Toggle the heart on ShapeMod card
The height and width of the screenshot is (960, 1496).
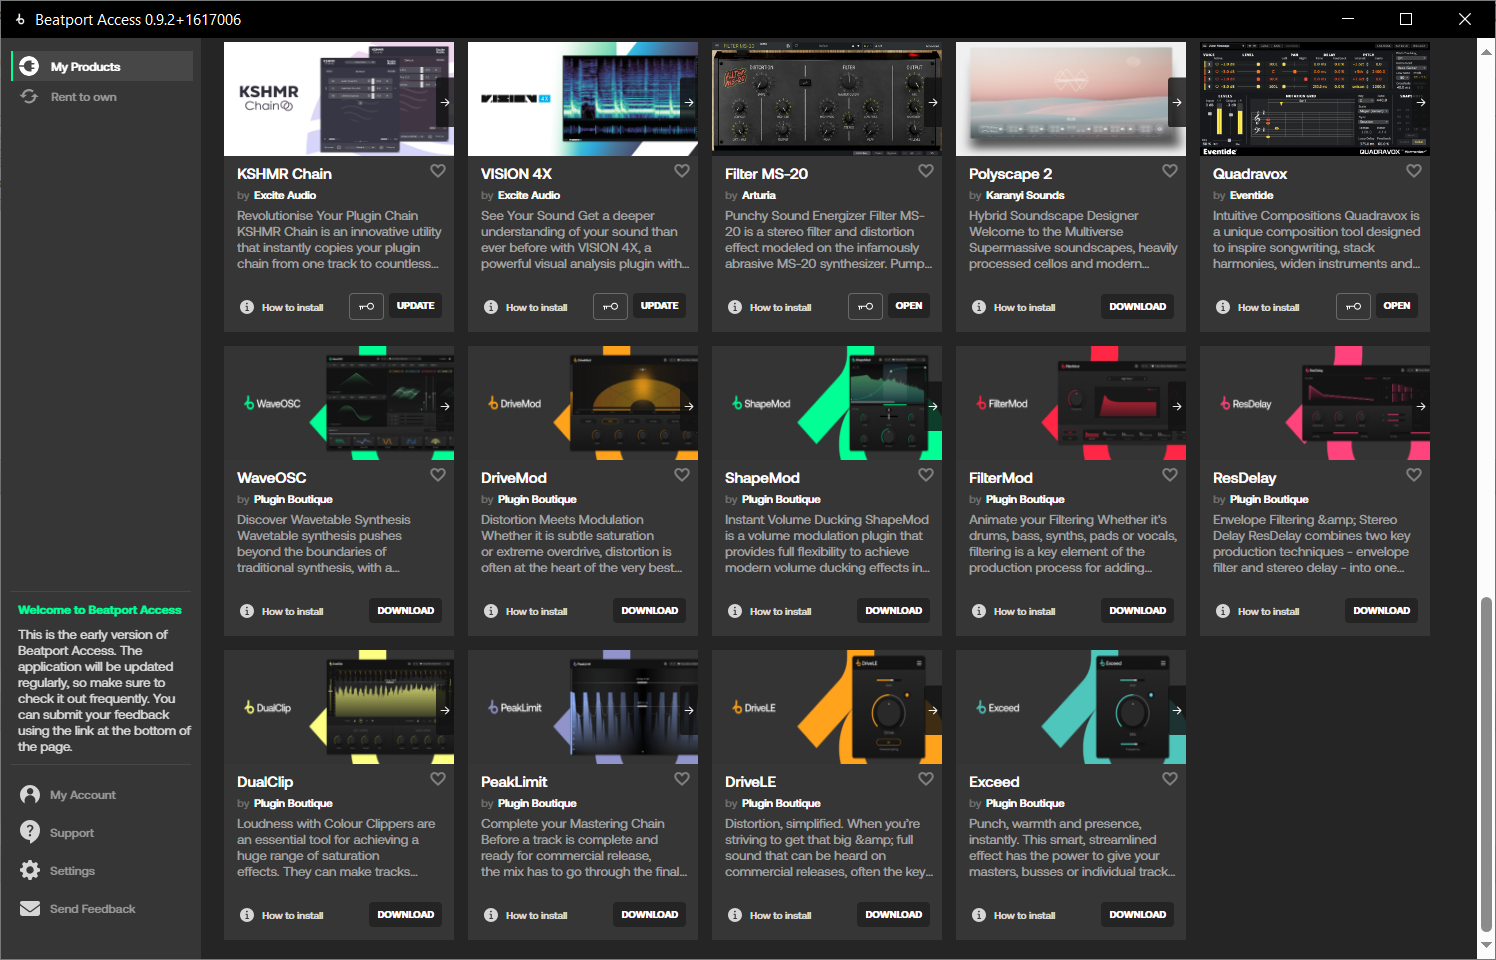pyautogui.click(x=926, y=475)
